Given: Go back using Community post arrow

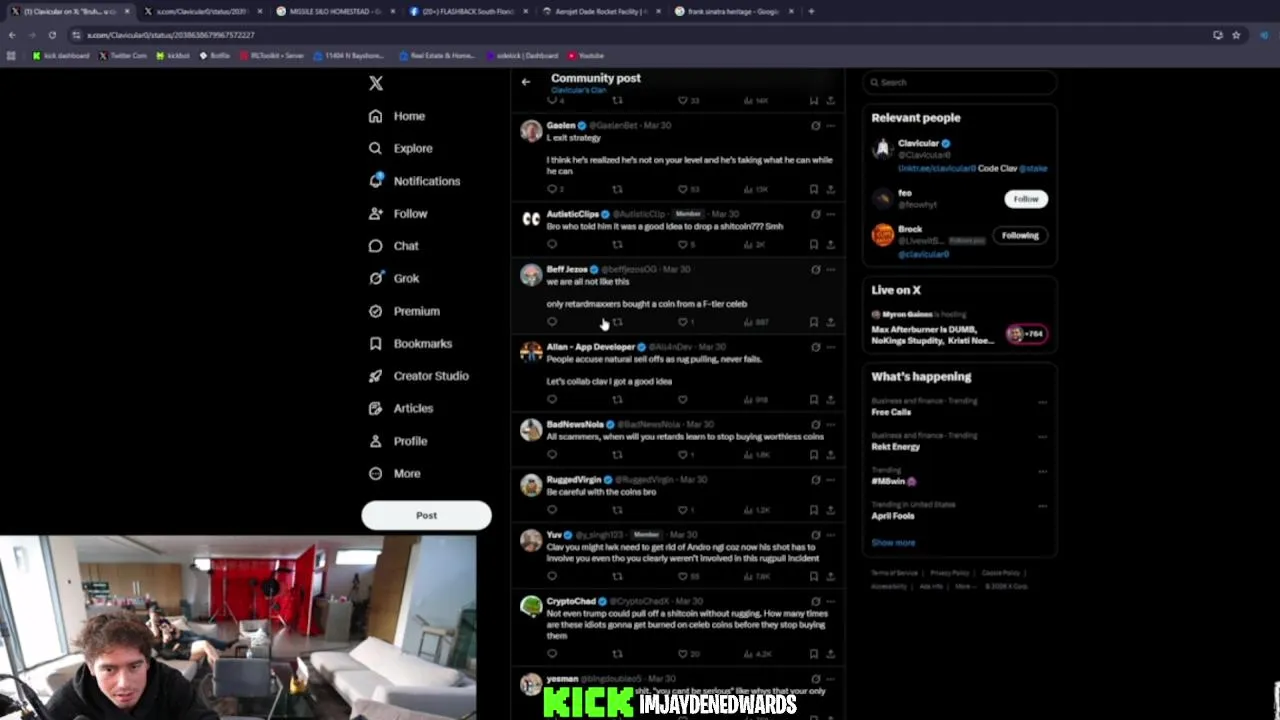Looking at the screenshot, I should click(526, 82).
